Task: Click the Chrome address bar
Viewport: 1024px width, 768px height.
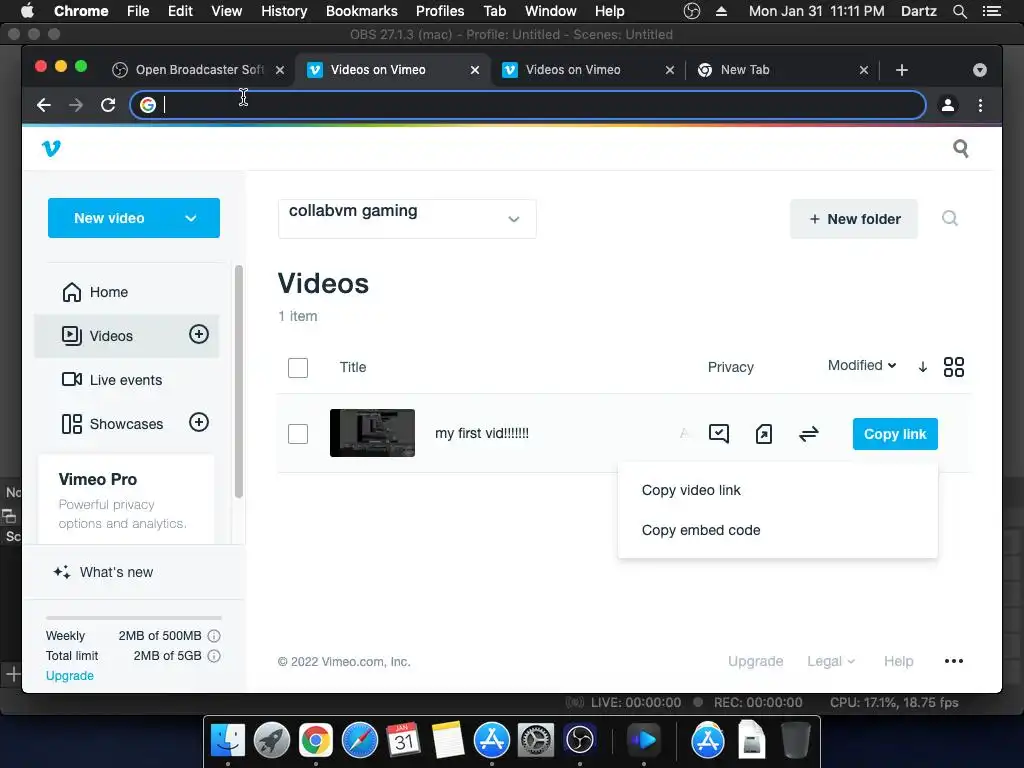Action: 528,105
